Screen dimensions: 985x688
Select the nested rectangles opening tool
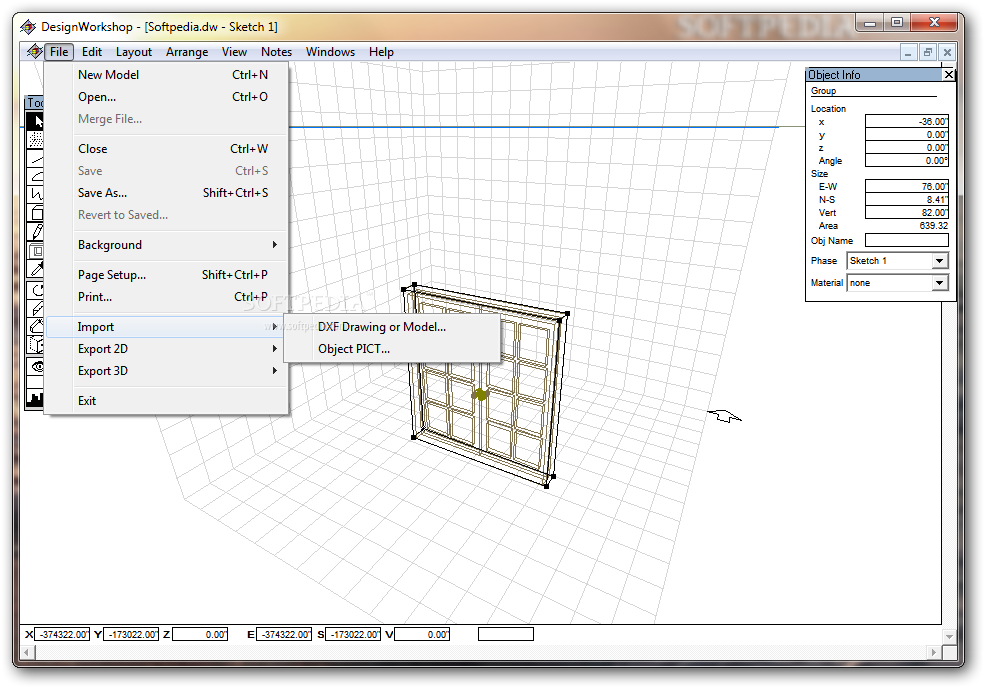[x=36, y=251]
